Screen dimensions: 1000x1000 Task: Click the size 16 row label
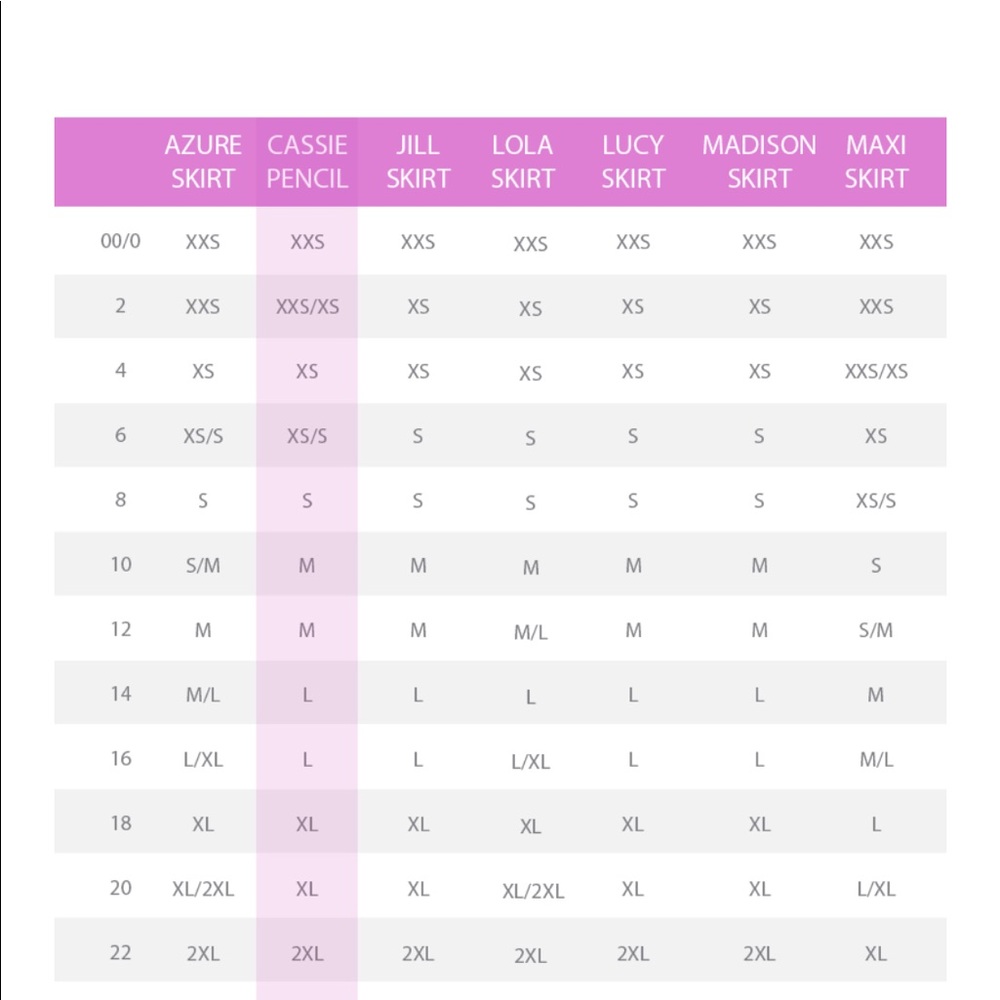(x=121, y=758)
